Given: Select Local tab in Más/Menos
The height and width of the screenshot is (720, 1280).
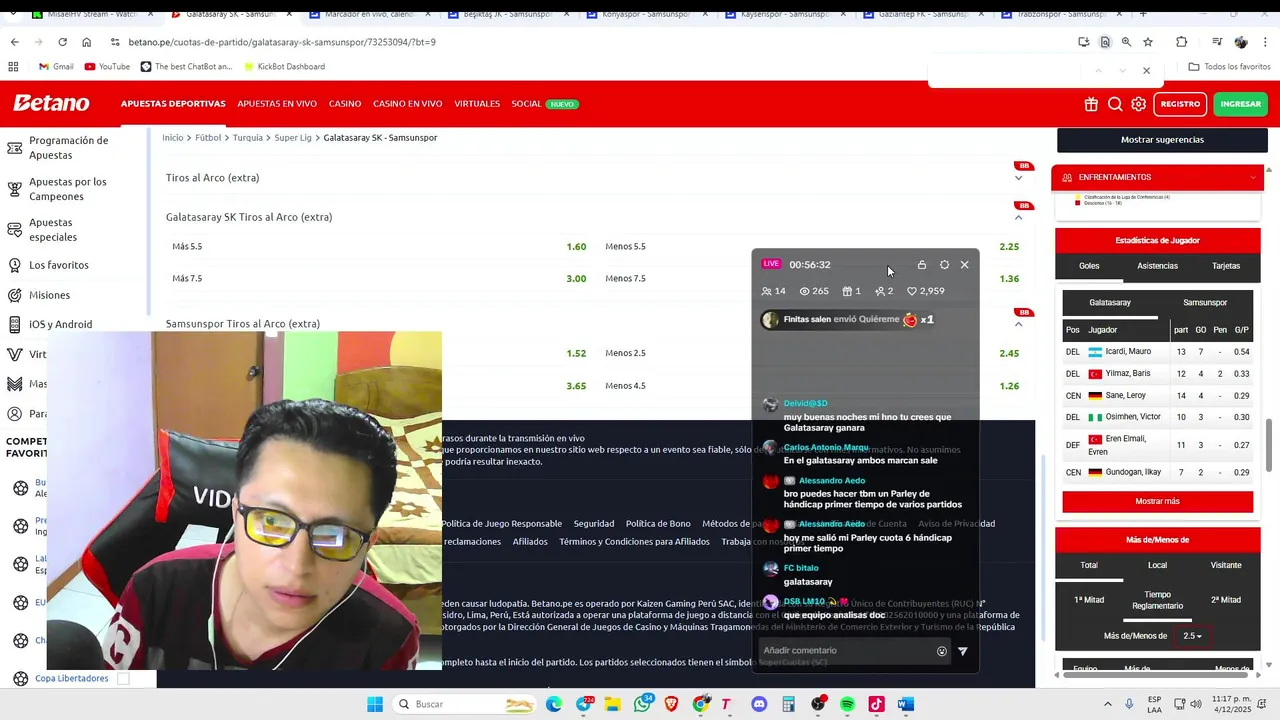Looking at the screenshot, I should click(x=1157, y=566).
